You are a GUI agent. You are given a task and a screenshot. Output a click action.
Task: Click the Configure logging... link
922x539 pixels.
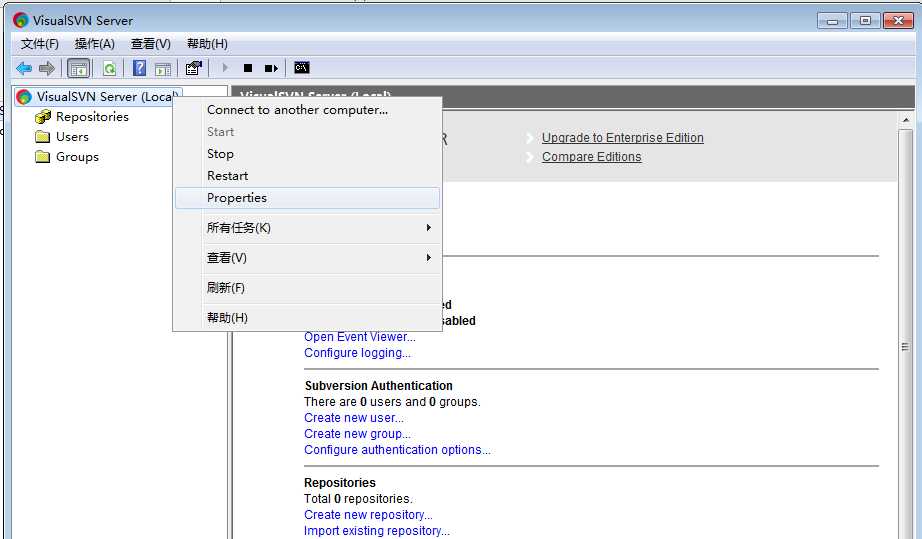click(357, 353)
